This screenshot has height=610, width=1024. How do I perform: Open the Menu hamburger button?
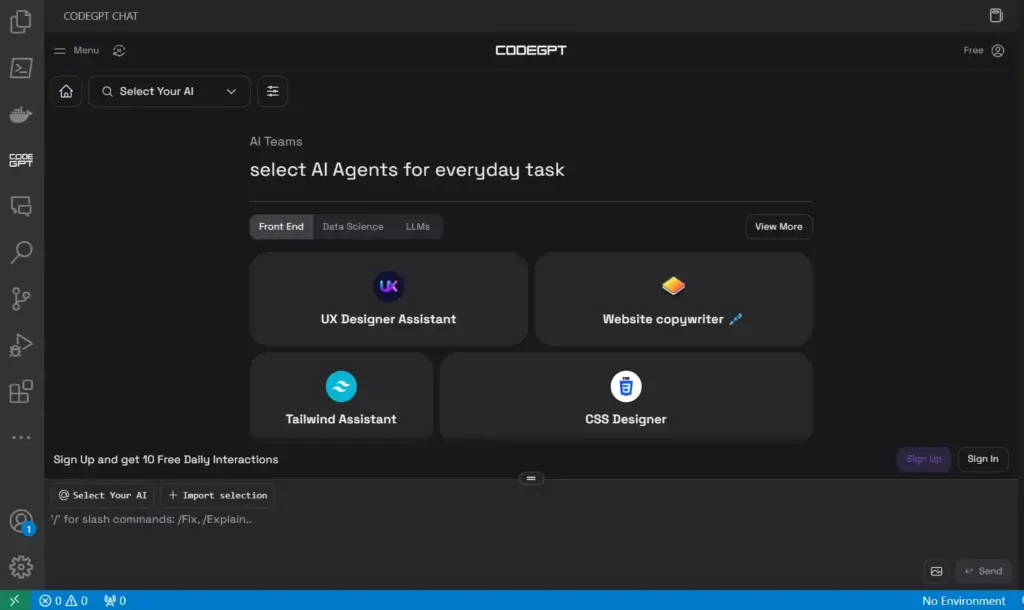click(x=76, y=50)
